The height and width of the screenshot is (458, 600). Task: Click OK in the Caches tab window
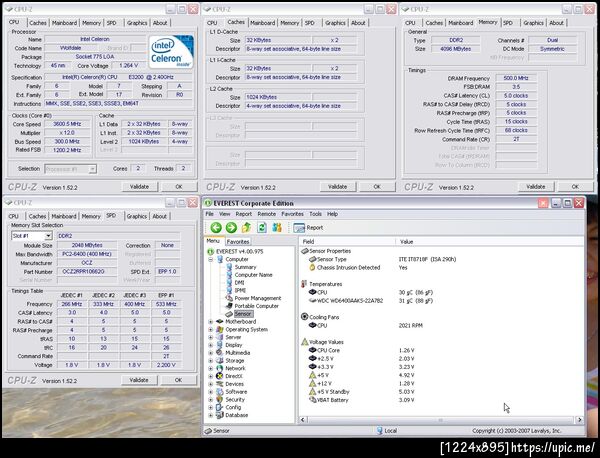pyautogui.click(x=377, y=187)
